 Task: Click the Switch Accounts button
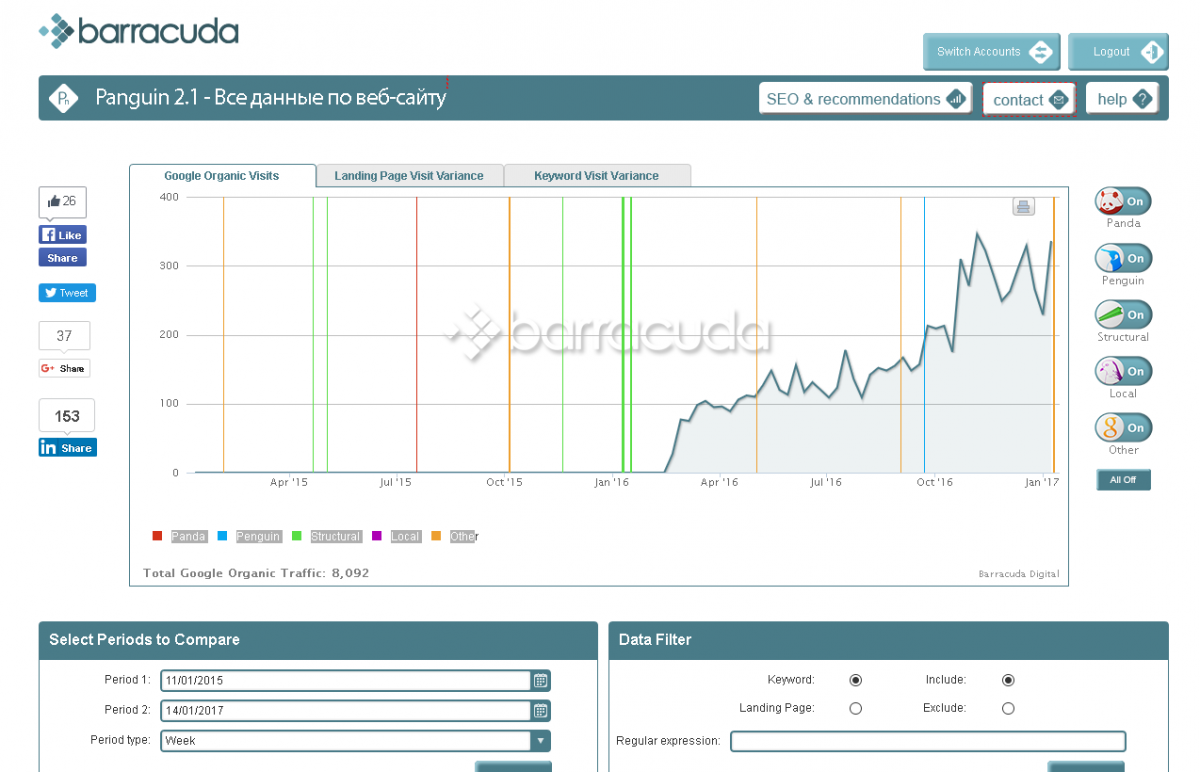pyautogui.click(x=991, y=52)
